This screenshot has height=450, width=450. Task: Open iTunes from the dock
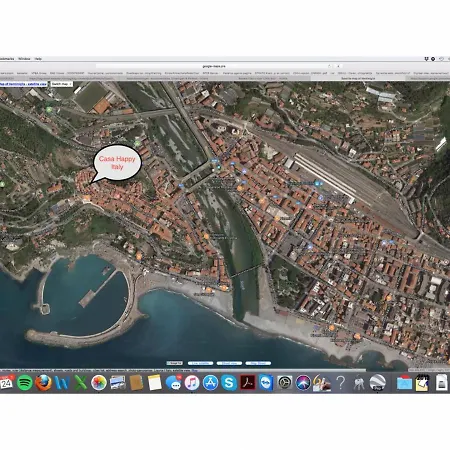192,383
